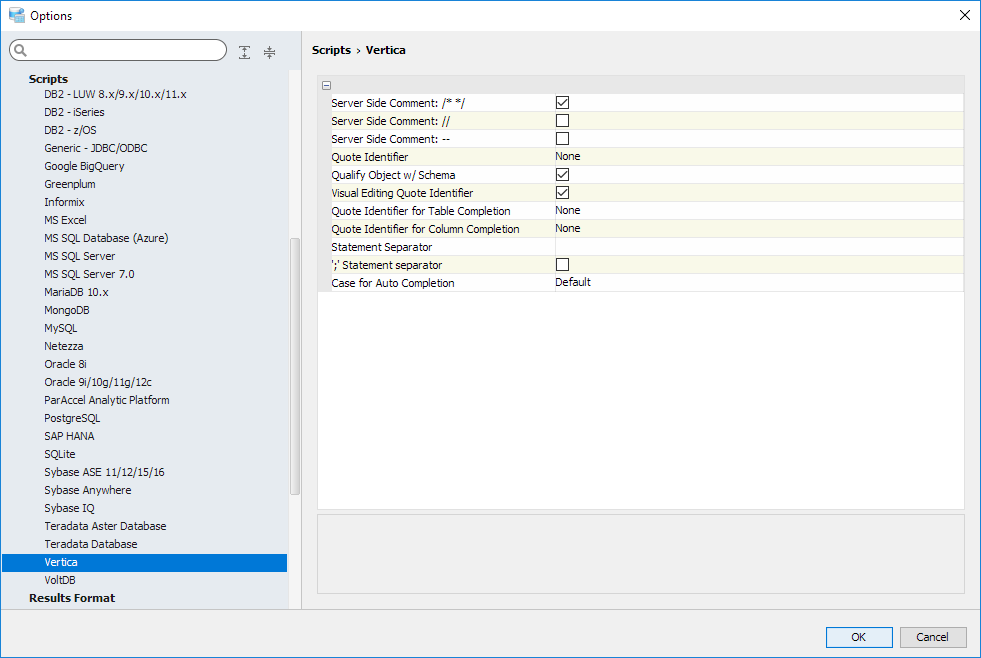
Task: Collapse the property grid section
Action: (x=327, y=85)
